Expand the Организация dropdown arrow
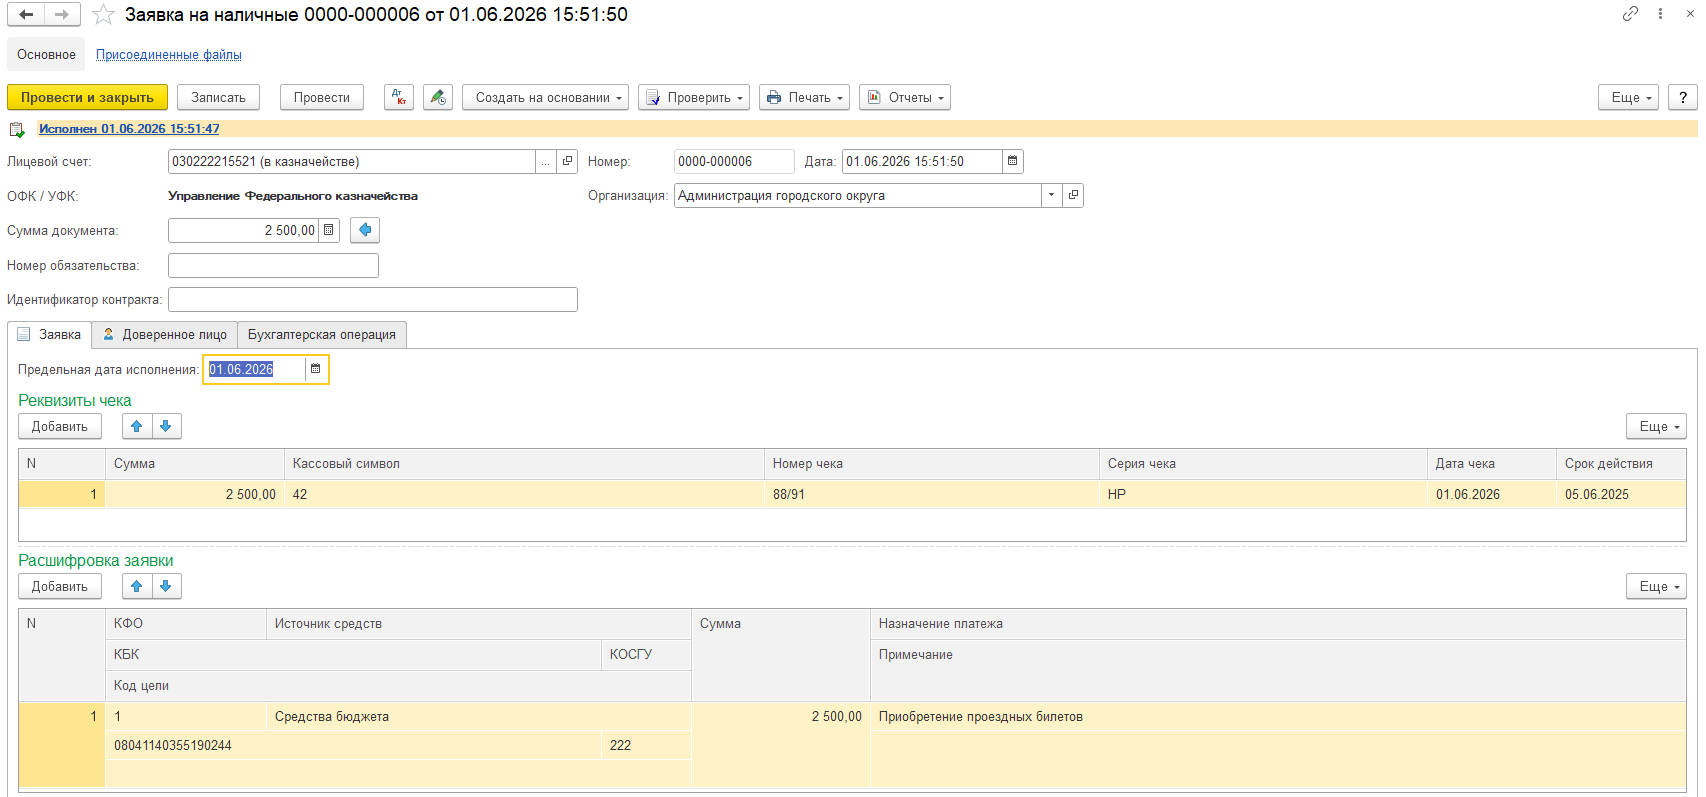This screenshot has height=797, width=1706. click(x=1051, y=195)
